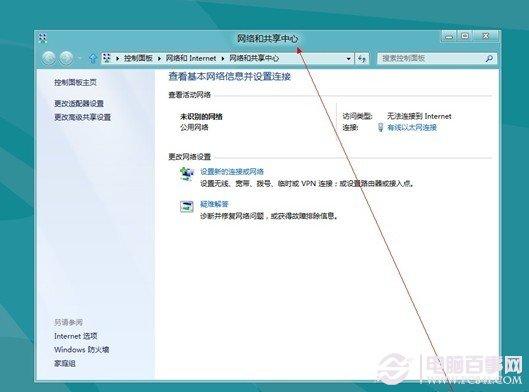
Task: Open 控制面板主页 link
Action: coord(76,82)
